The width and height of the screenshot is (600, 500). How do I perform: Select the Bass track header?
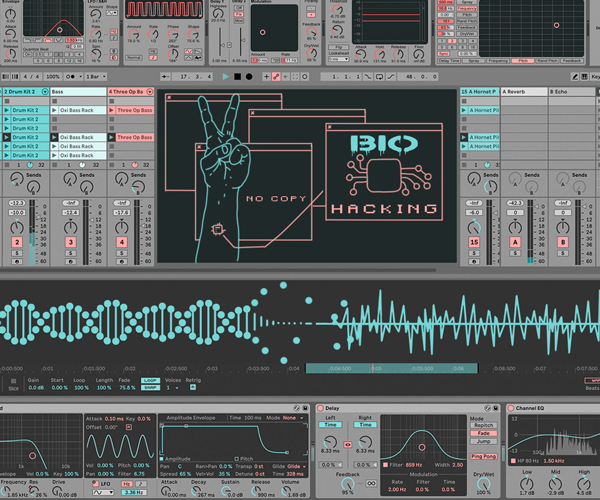coord(78,92)
